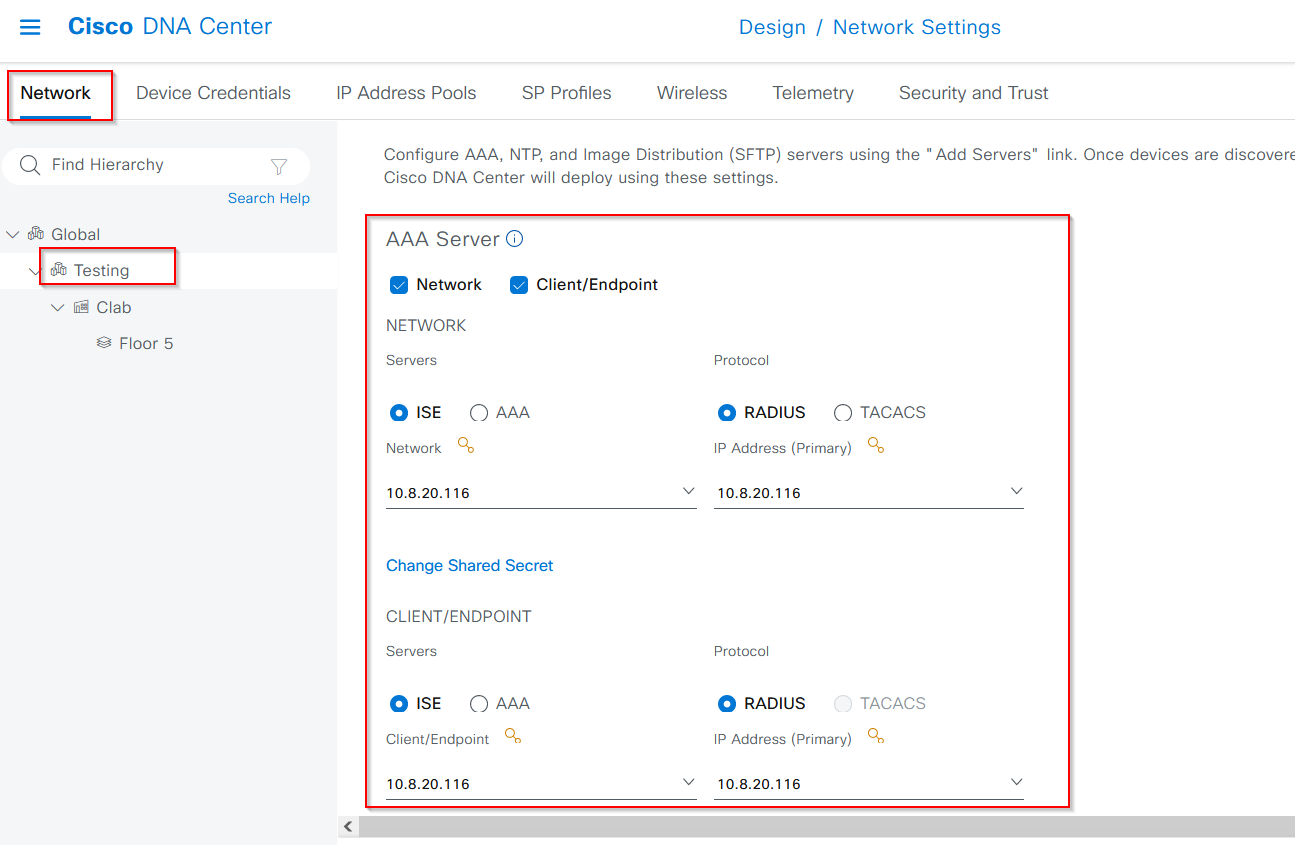Image resolution: width=1295 pixels, height=845 pixels.
Task: Toggle the Network checkbox
Action: tap(399, 285)
